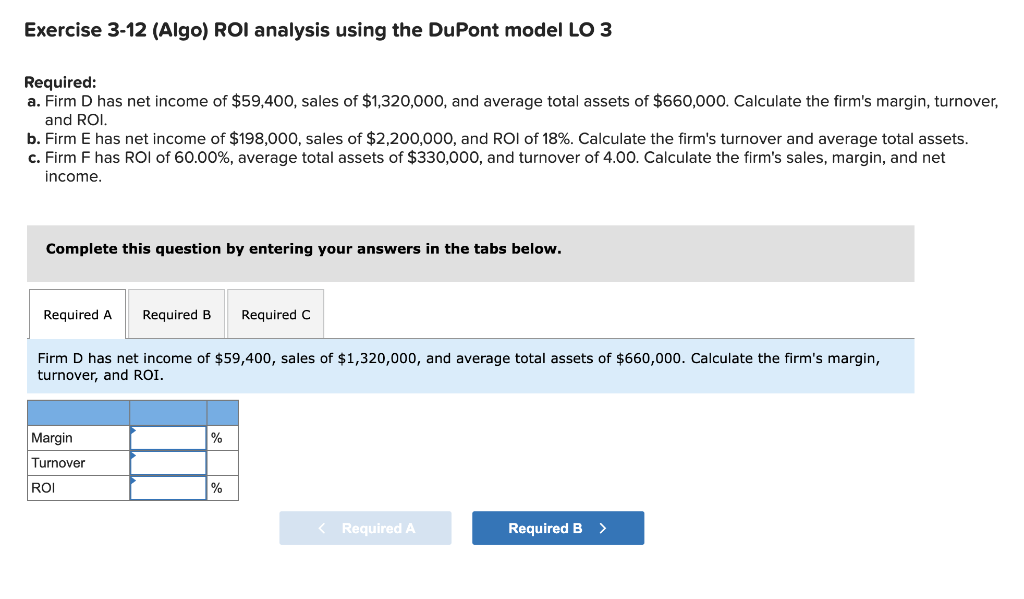Click the blue triangle marker in Margin cell
Viewport: 1024px width, 599px height.
click(x=132, y=431)
